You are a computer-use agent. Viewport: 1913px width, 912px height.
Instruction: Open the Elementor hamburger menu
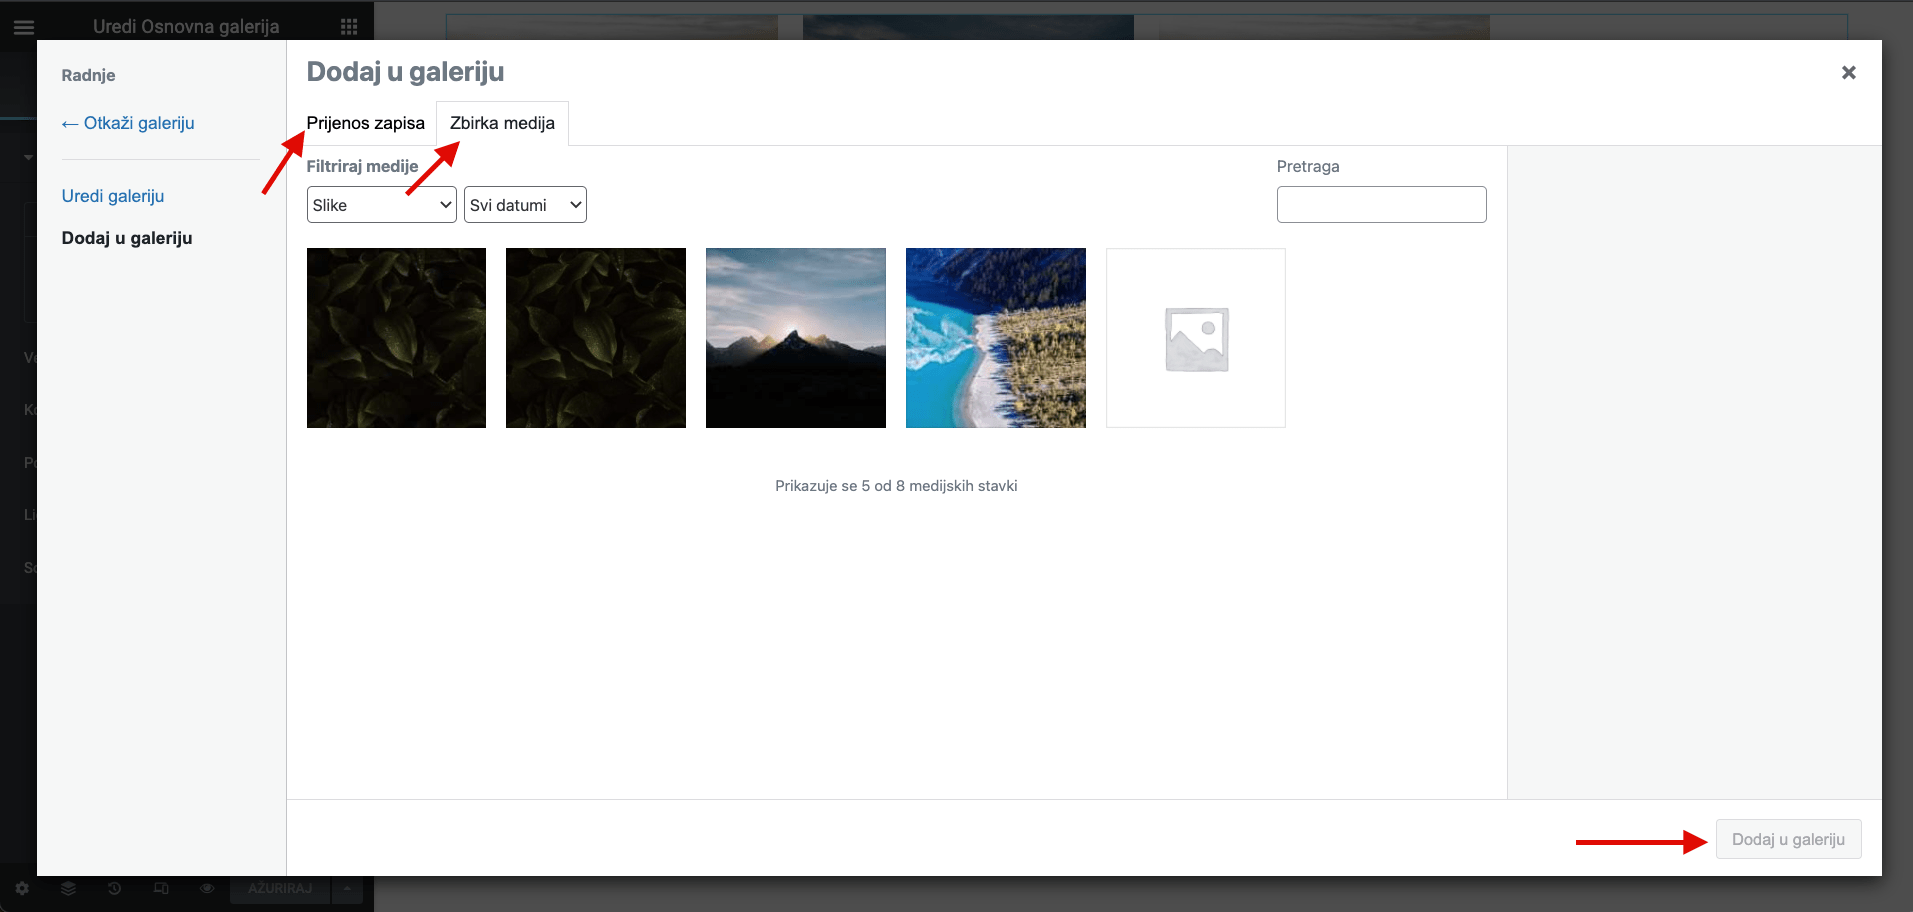pyautogui.click(x=24, y=27)
